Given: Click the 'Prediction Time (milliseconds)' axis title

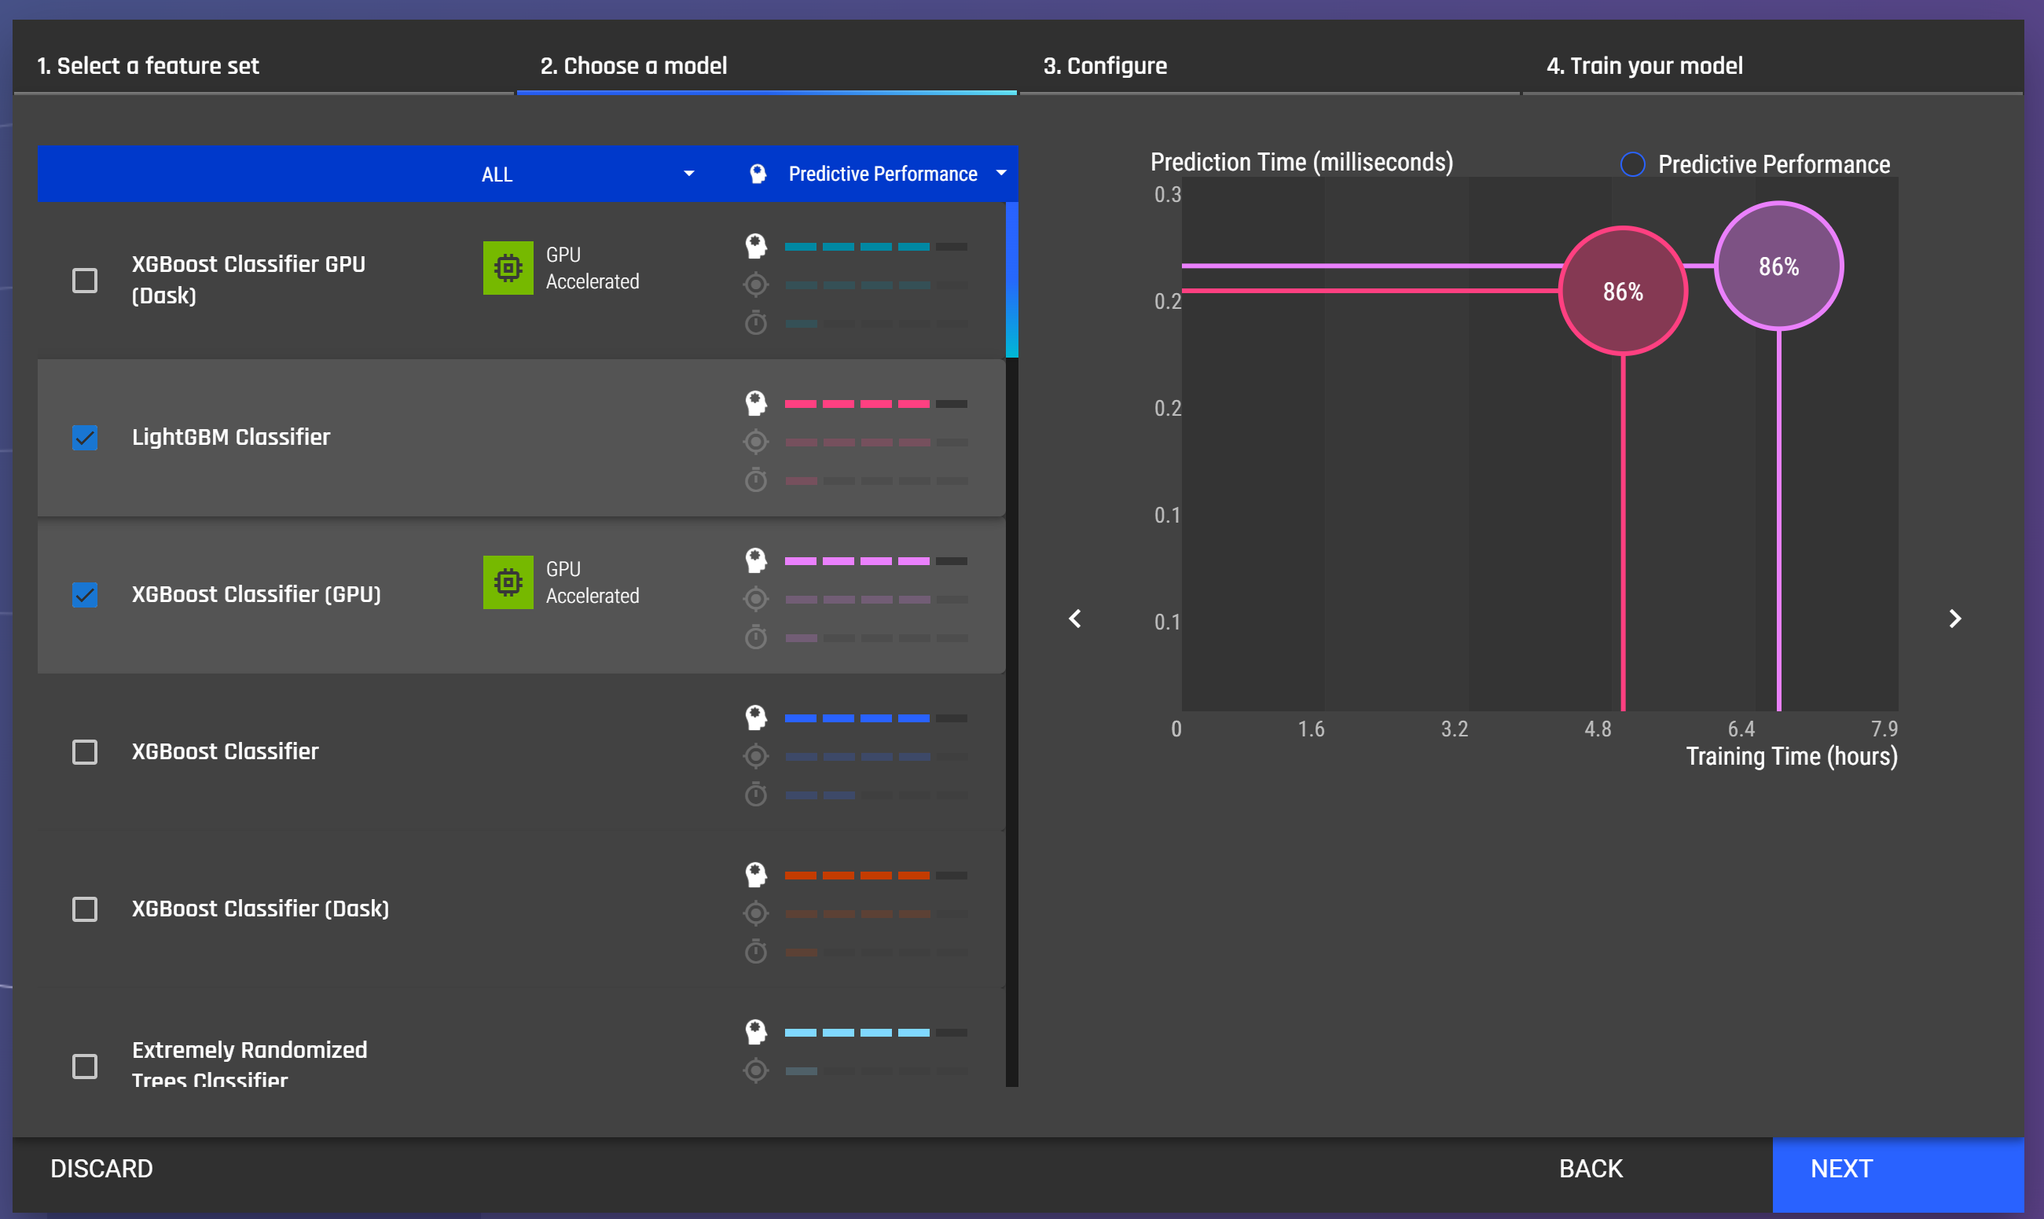Looking at the screenshot, I should (x=1302, y=162).
